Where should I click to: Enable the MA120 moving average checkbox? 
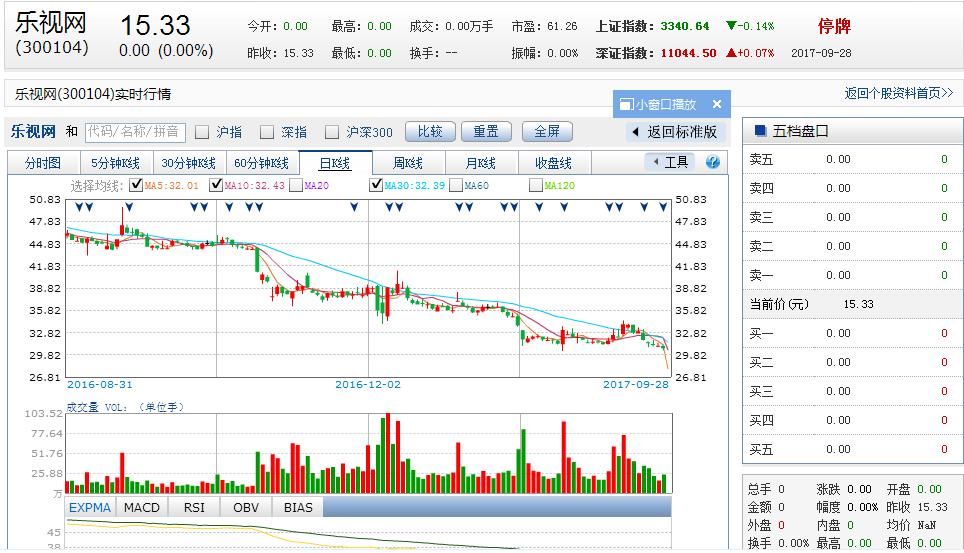click(x=535, y=185)
